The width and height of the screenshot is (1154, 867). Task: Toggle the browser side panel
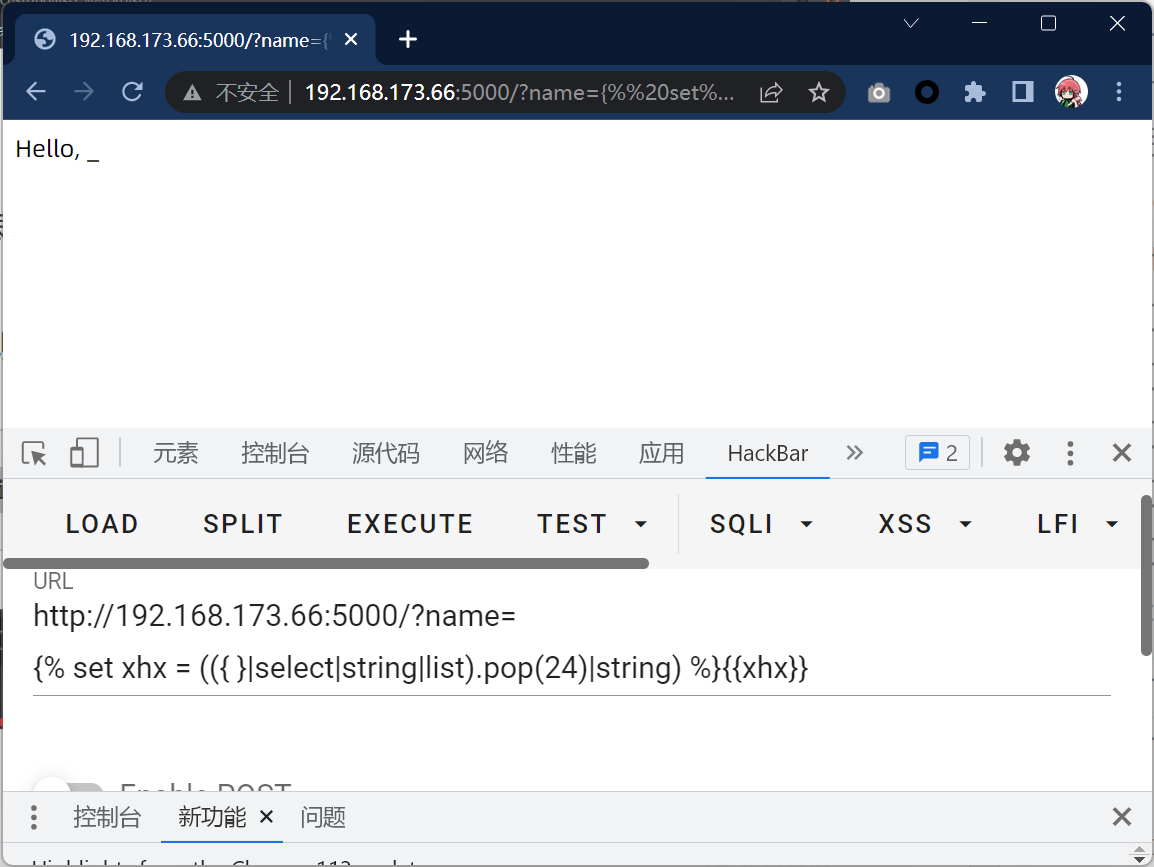pos(1022,93)
